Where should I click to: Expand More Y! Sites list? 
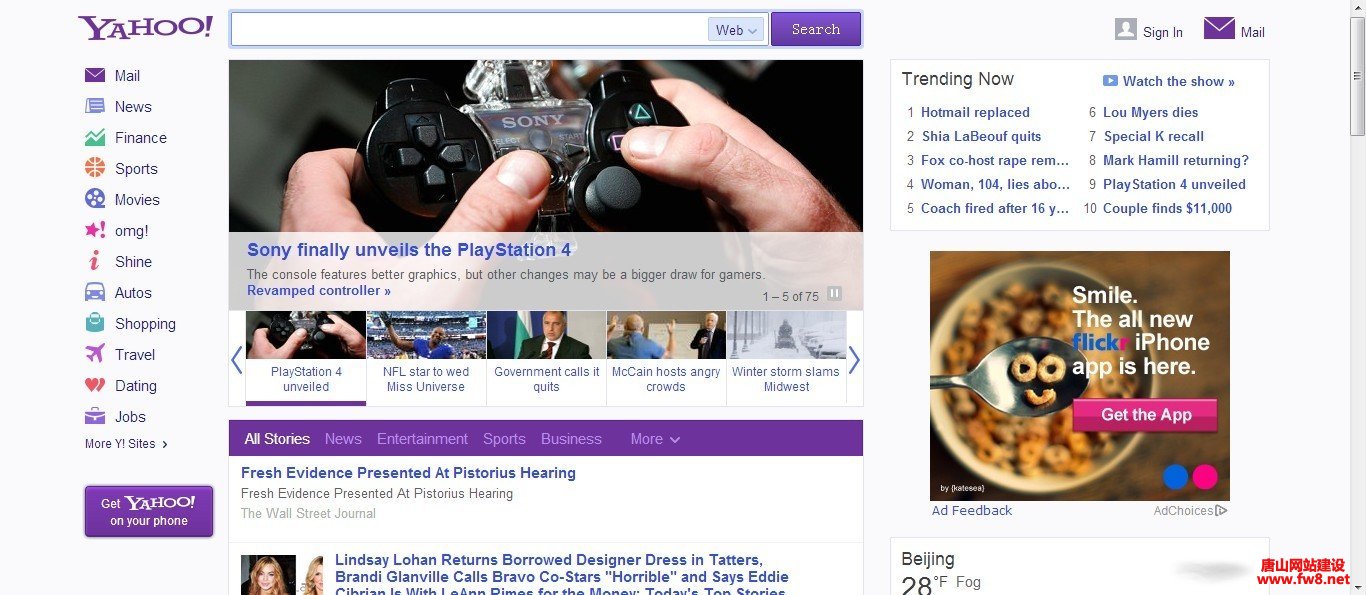[x=127, y=444]
